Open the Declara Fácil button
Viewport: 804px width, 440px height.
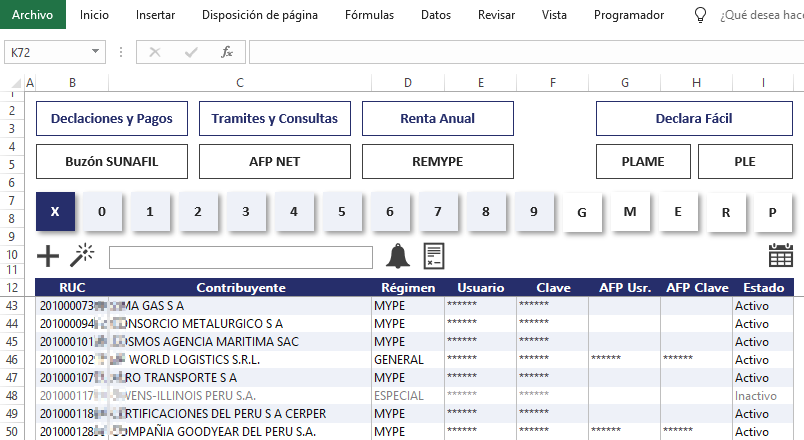[694, 118]
